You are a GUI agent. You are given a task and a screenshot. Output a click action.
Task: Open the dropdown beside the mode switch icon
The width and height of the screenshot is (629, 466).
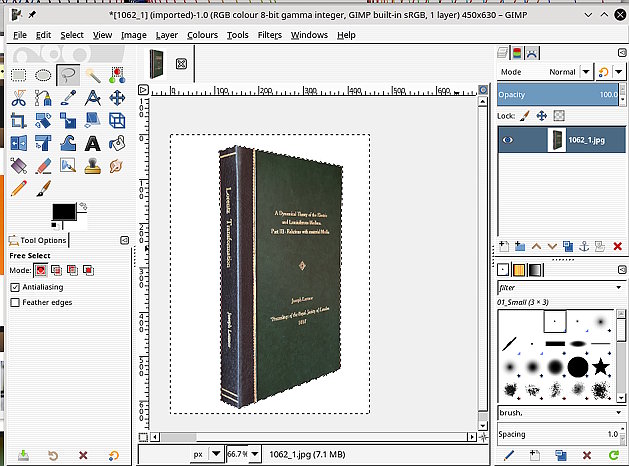pos(619,72)
